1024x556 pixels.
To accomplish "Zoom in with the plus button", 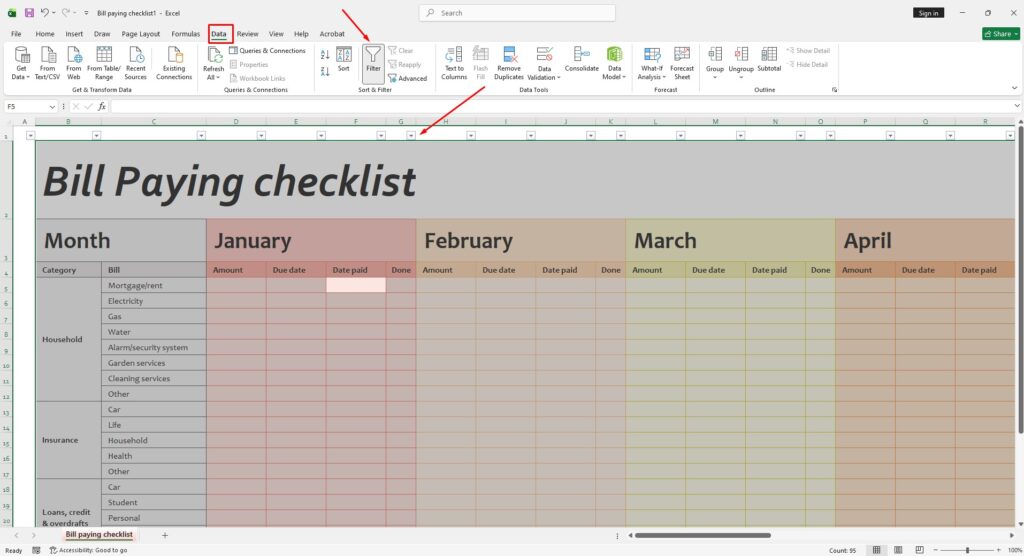I will pos(998,550).
